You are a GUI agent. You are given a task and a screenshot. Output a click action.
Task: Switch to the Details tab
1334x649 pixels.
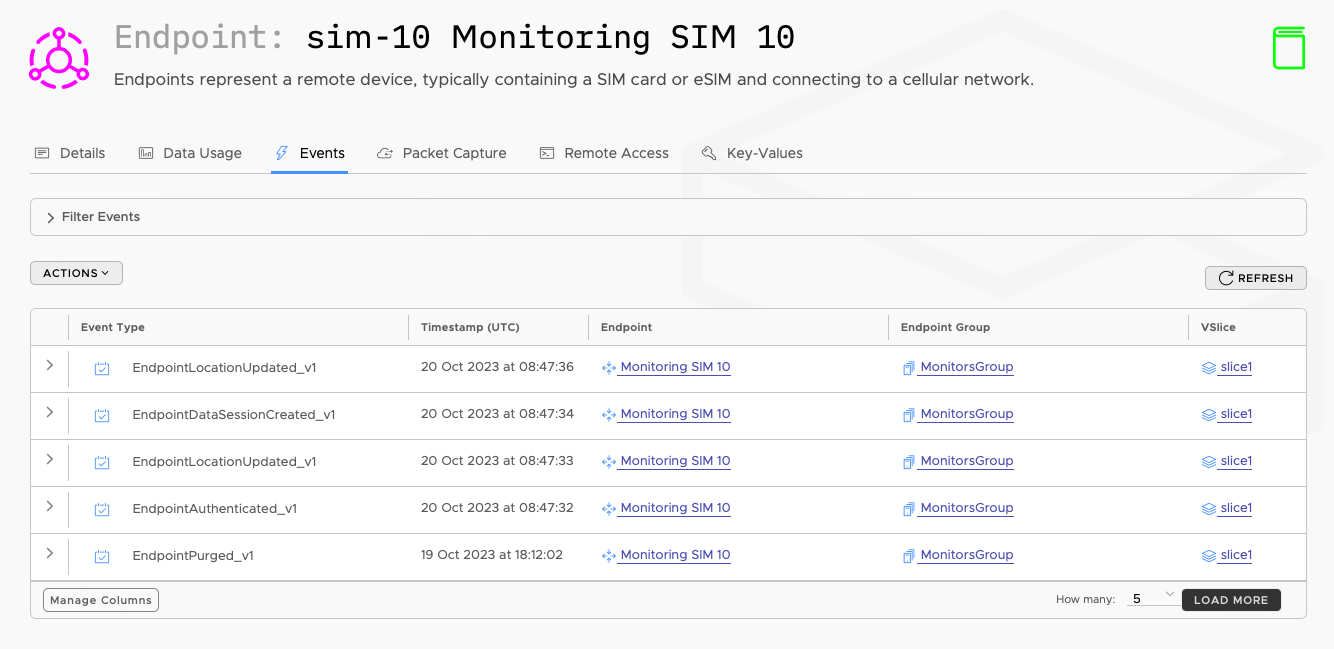click(x=70, y=153)
